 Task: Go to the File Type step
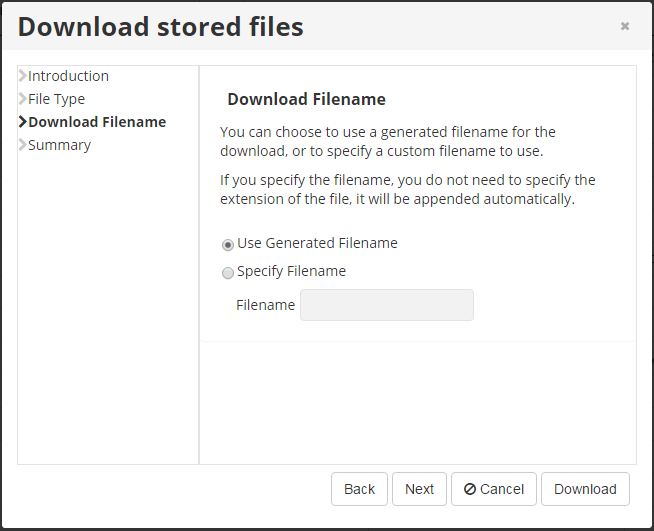click(56, 99)
